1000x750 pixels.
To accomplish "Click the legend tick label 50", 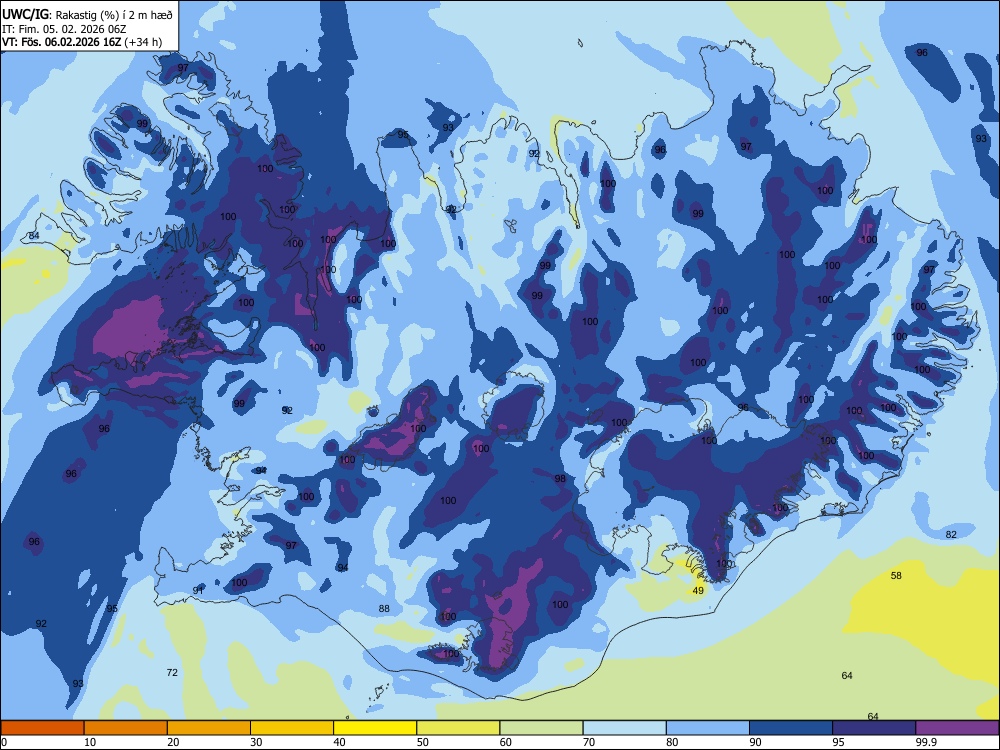I will point(422,742).
